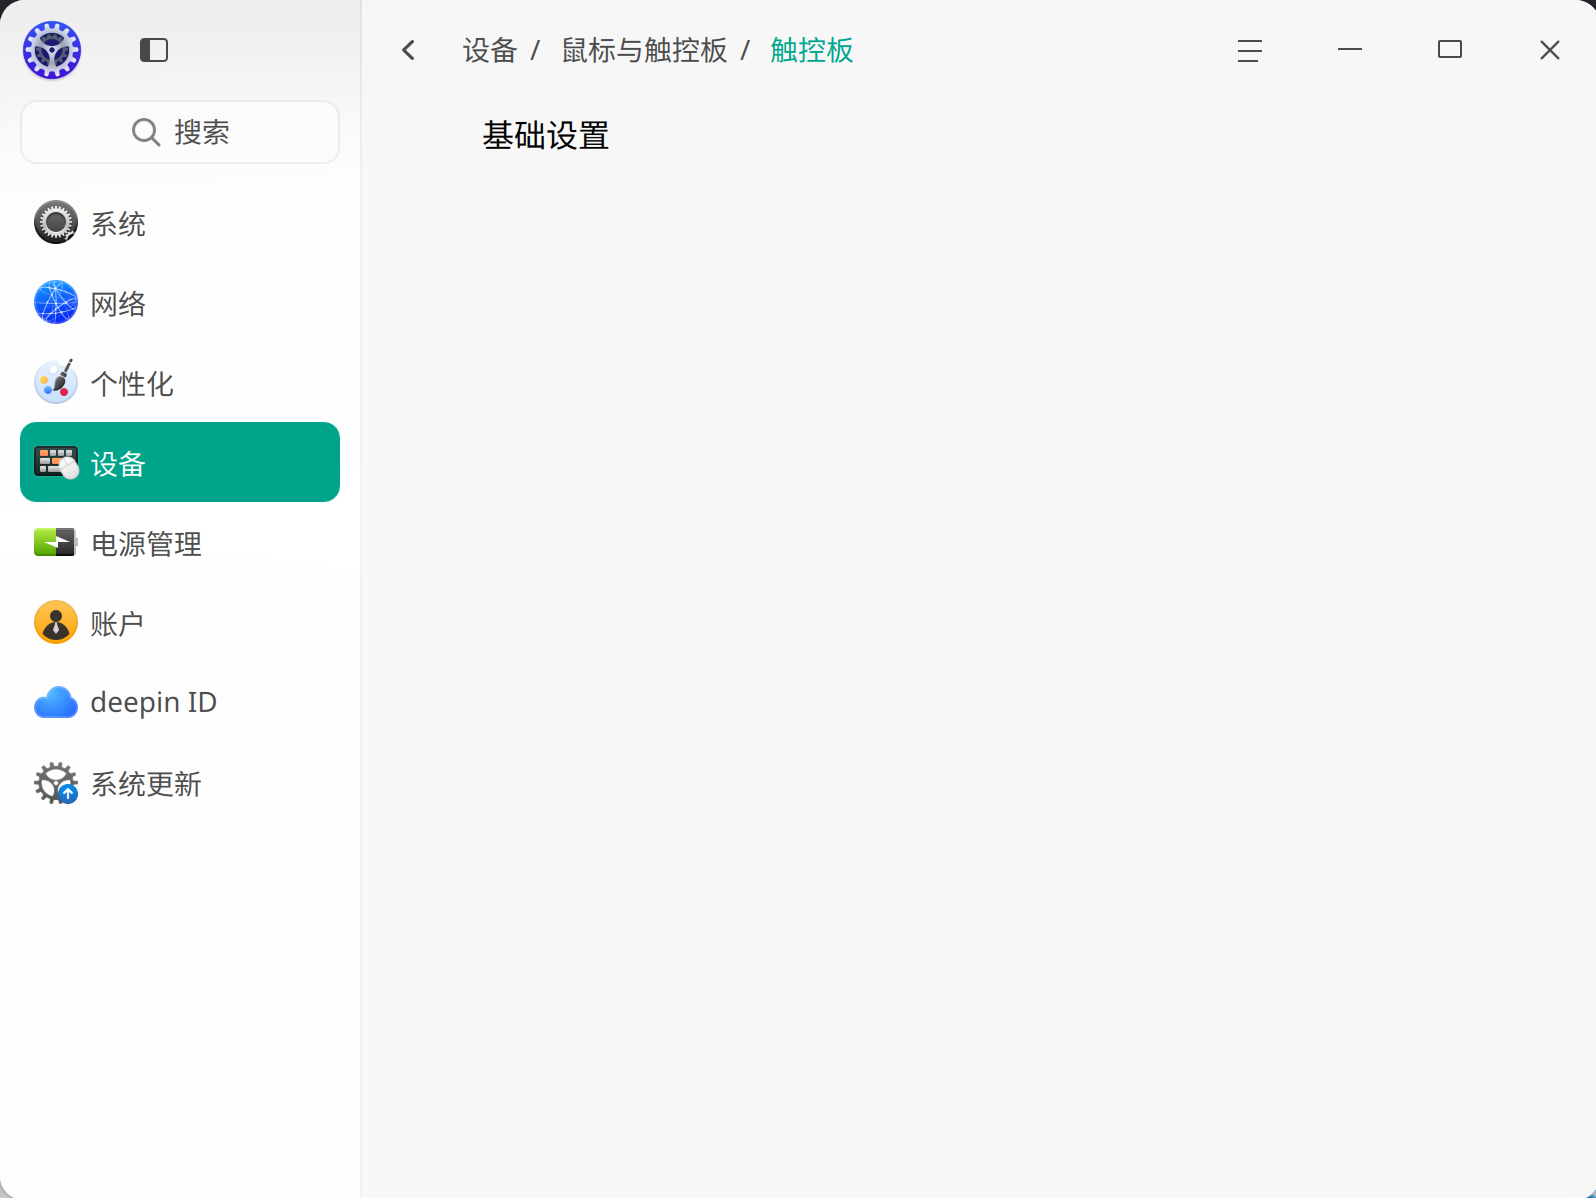
Task: Open the 系统 settings category
Action: 180,223
